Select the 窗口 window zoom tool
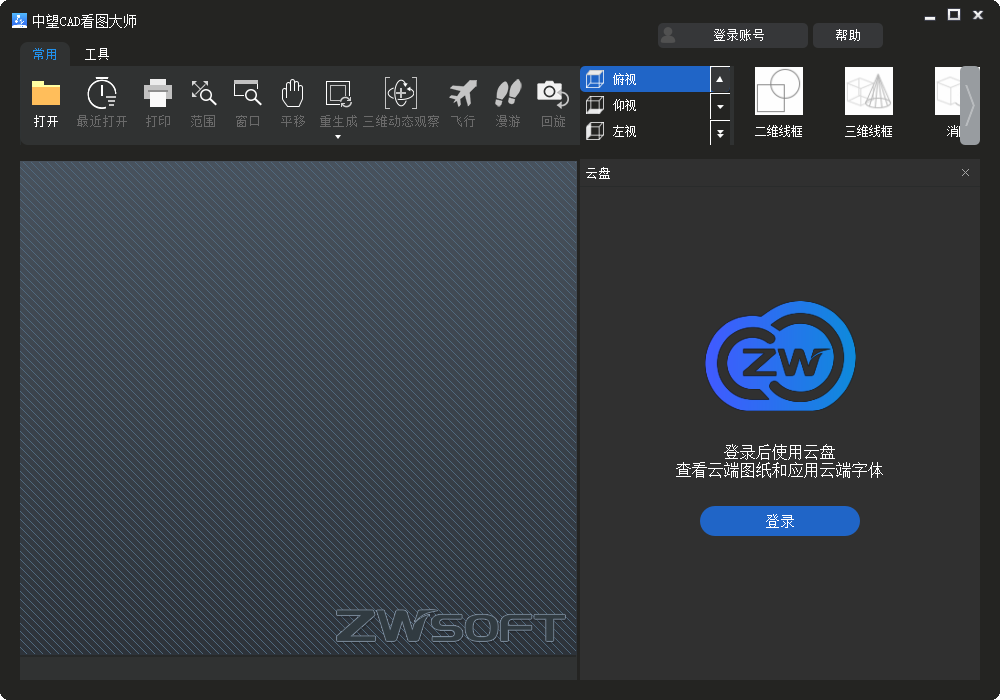 (247, 95)
